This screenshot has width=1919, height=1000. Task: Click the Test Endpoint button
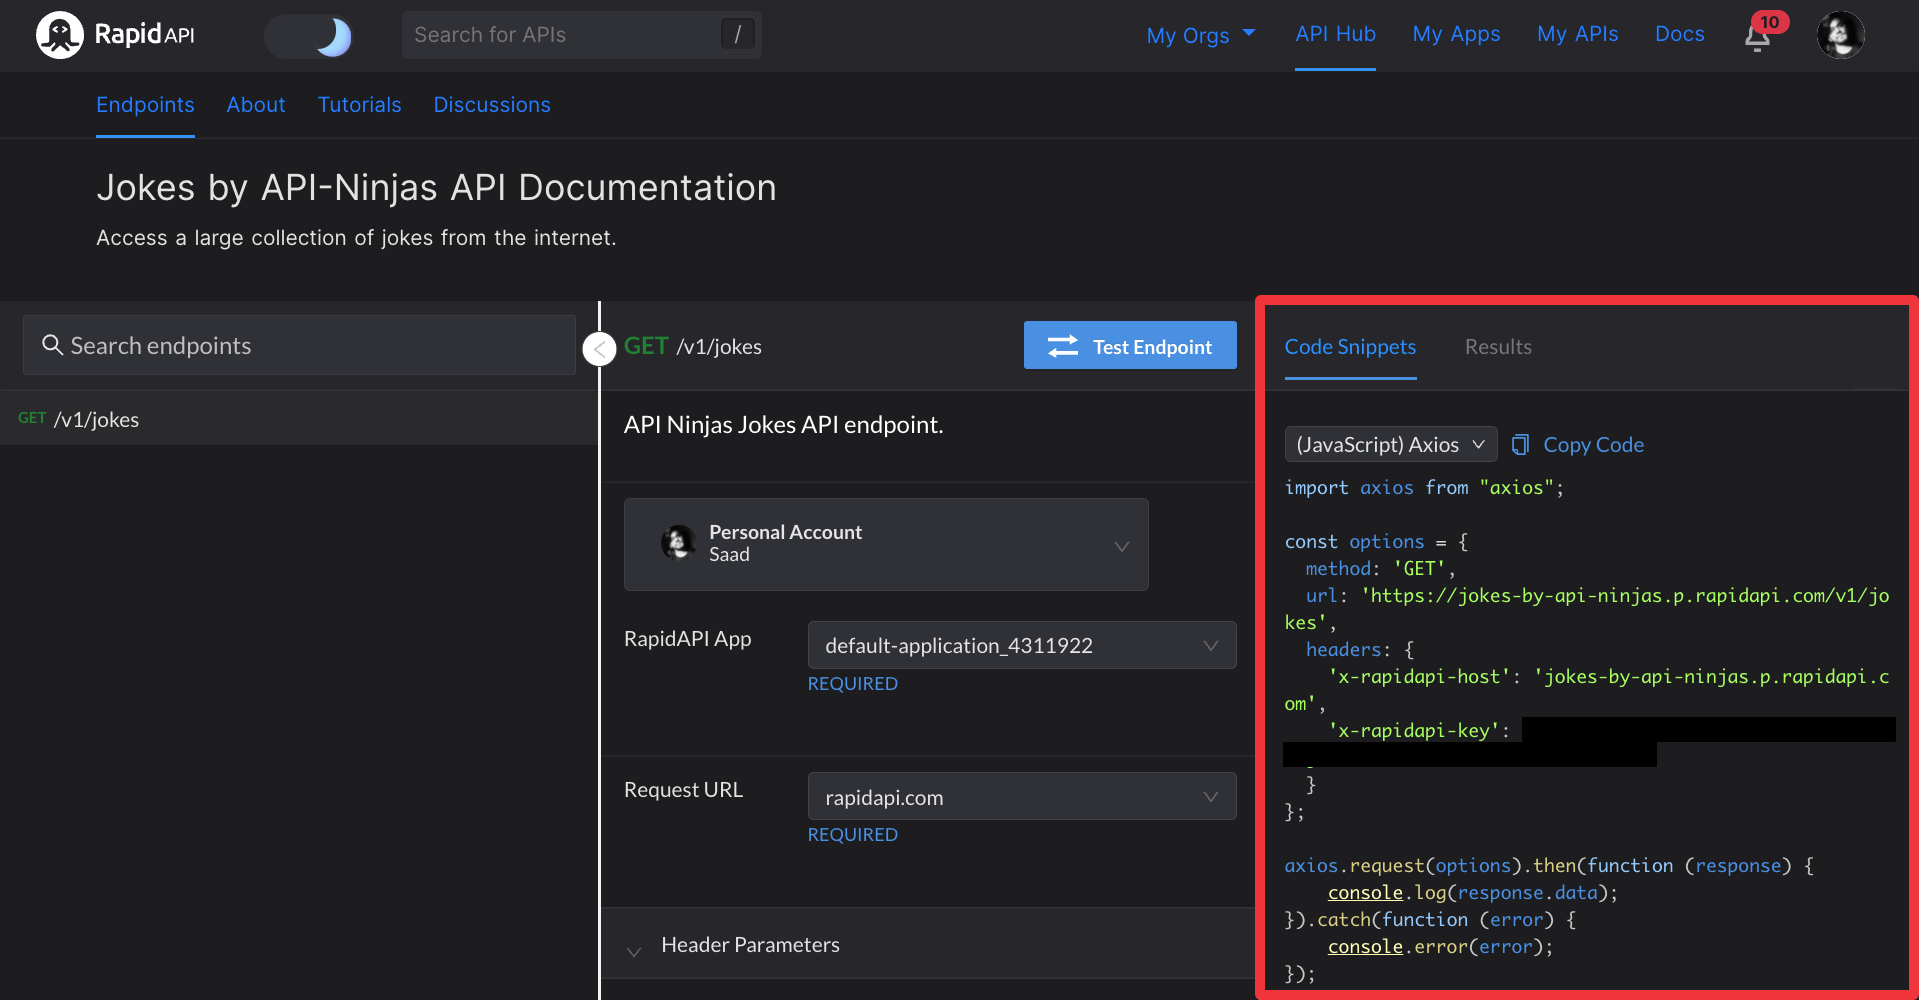coord(1130,346)
